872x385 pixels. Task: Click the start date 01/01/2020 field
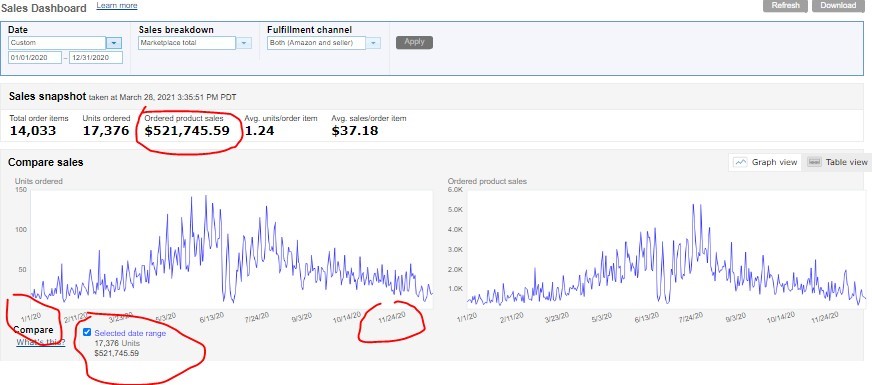coord(35,57)
